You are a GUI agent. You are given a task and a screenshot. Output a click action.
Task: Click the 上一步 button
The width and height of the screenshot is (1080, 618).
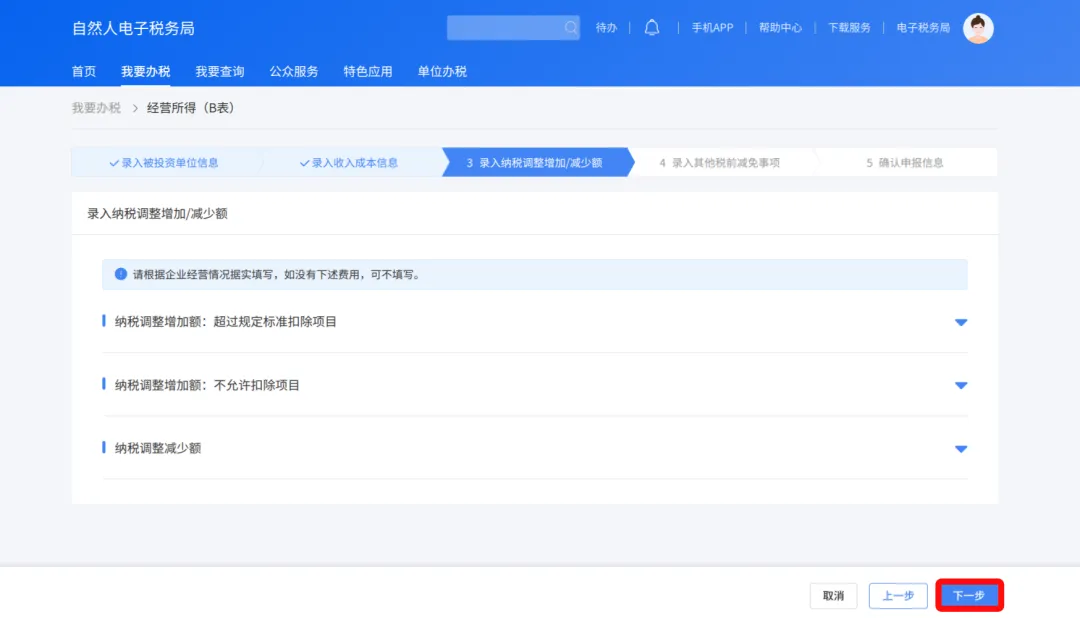898,595
